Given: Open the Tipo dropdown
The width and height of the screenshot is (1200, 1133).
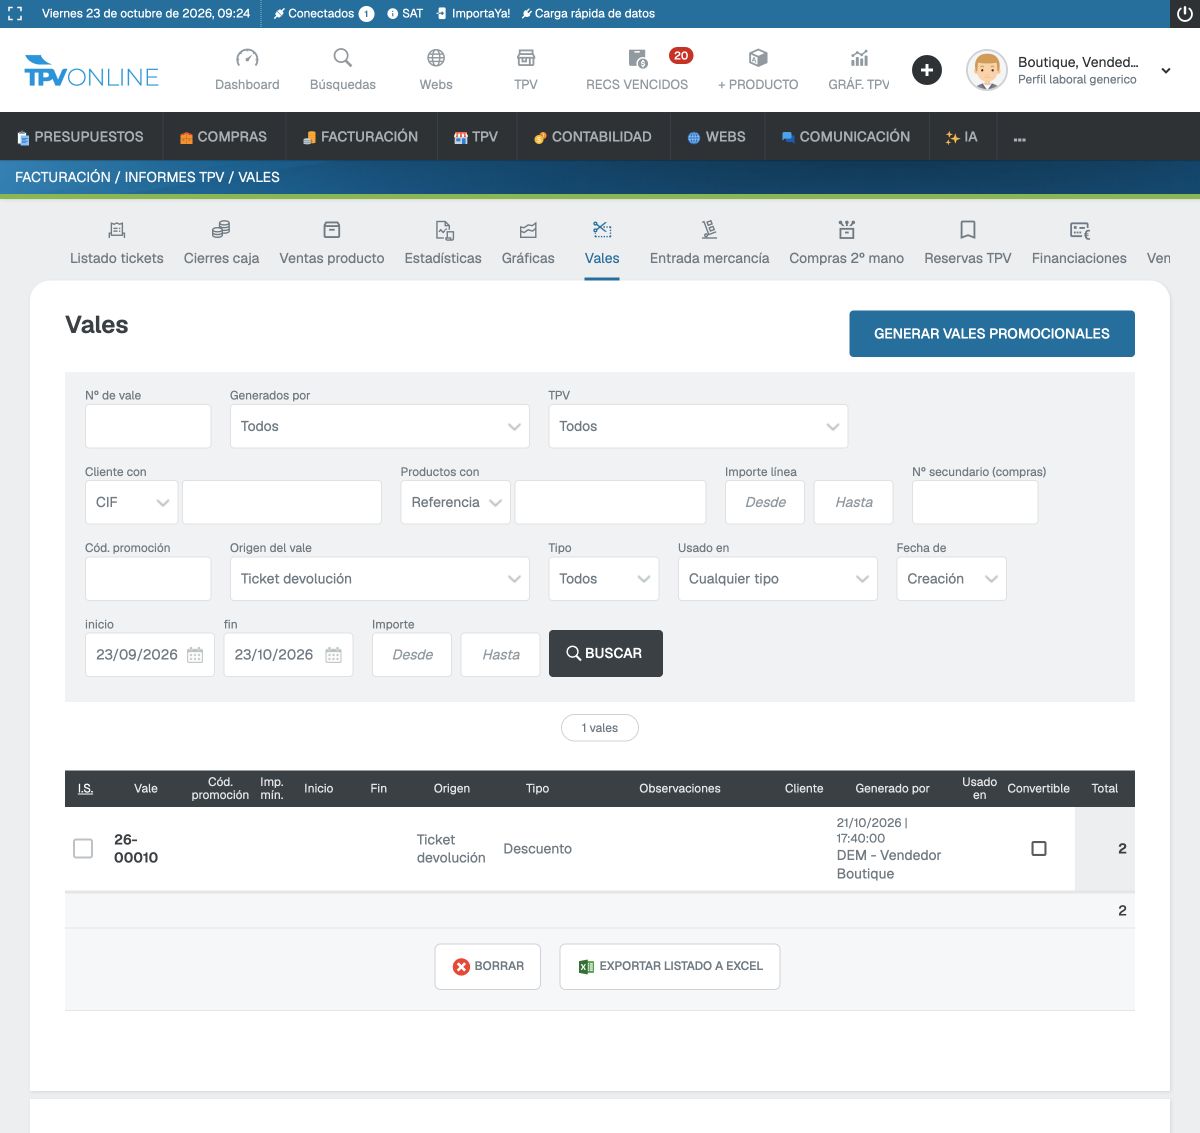Looking at the screenshot, I should pos(604,579).
